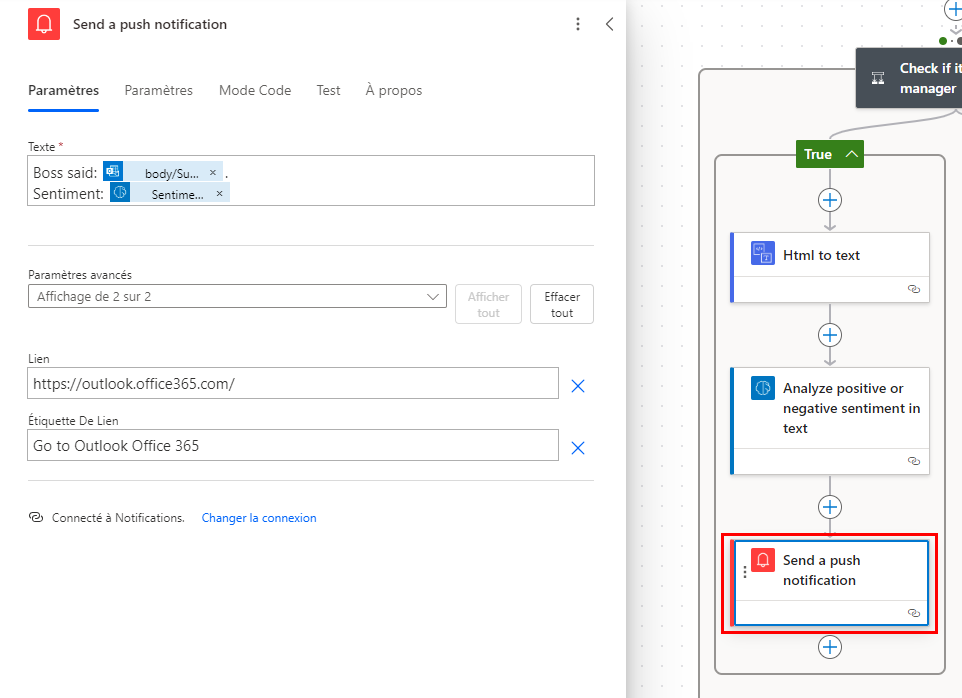Collapse the True branch

(x=829, y=154)
